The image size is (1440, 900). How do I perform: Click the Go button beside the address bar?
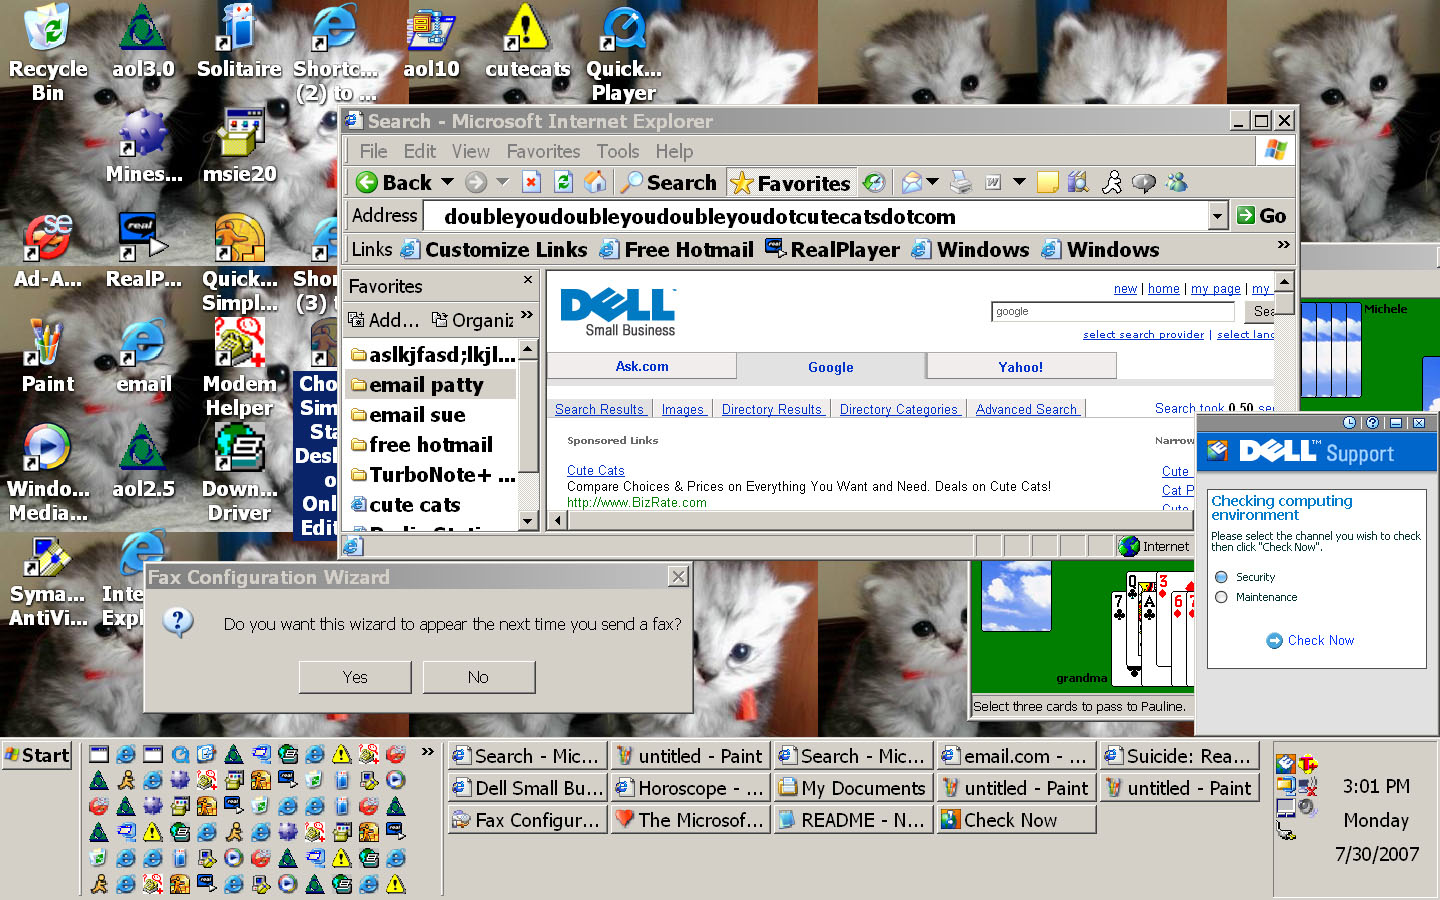1260,216
